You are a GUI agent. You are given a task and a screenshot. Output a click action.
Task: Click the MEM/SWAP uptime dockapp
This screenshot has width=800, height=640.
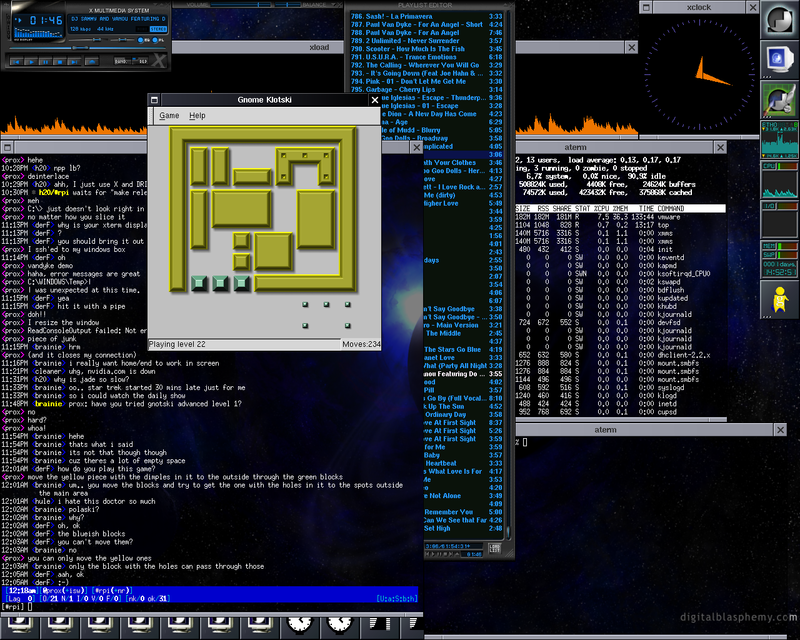click(780, 259)
